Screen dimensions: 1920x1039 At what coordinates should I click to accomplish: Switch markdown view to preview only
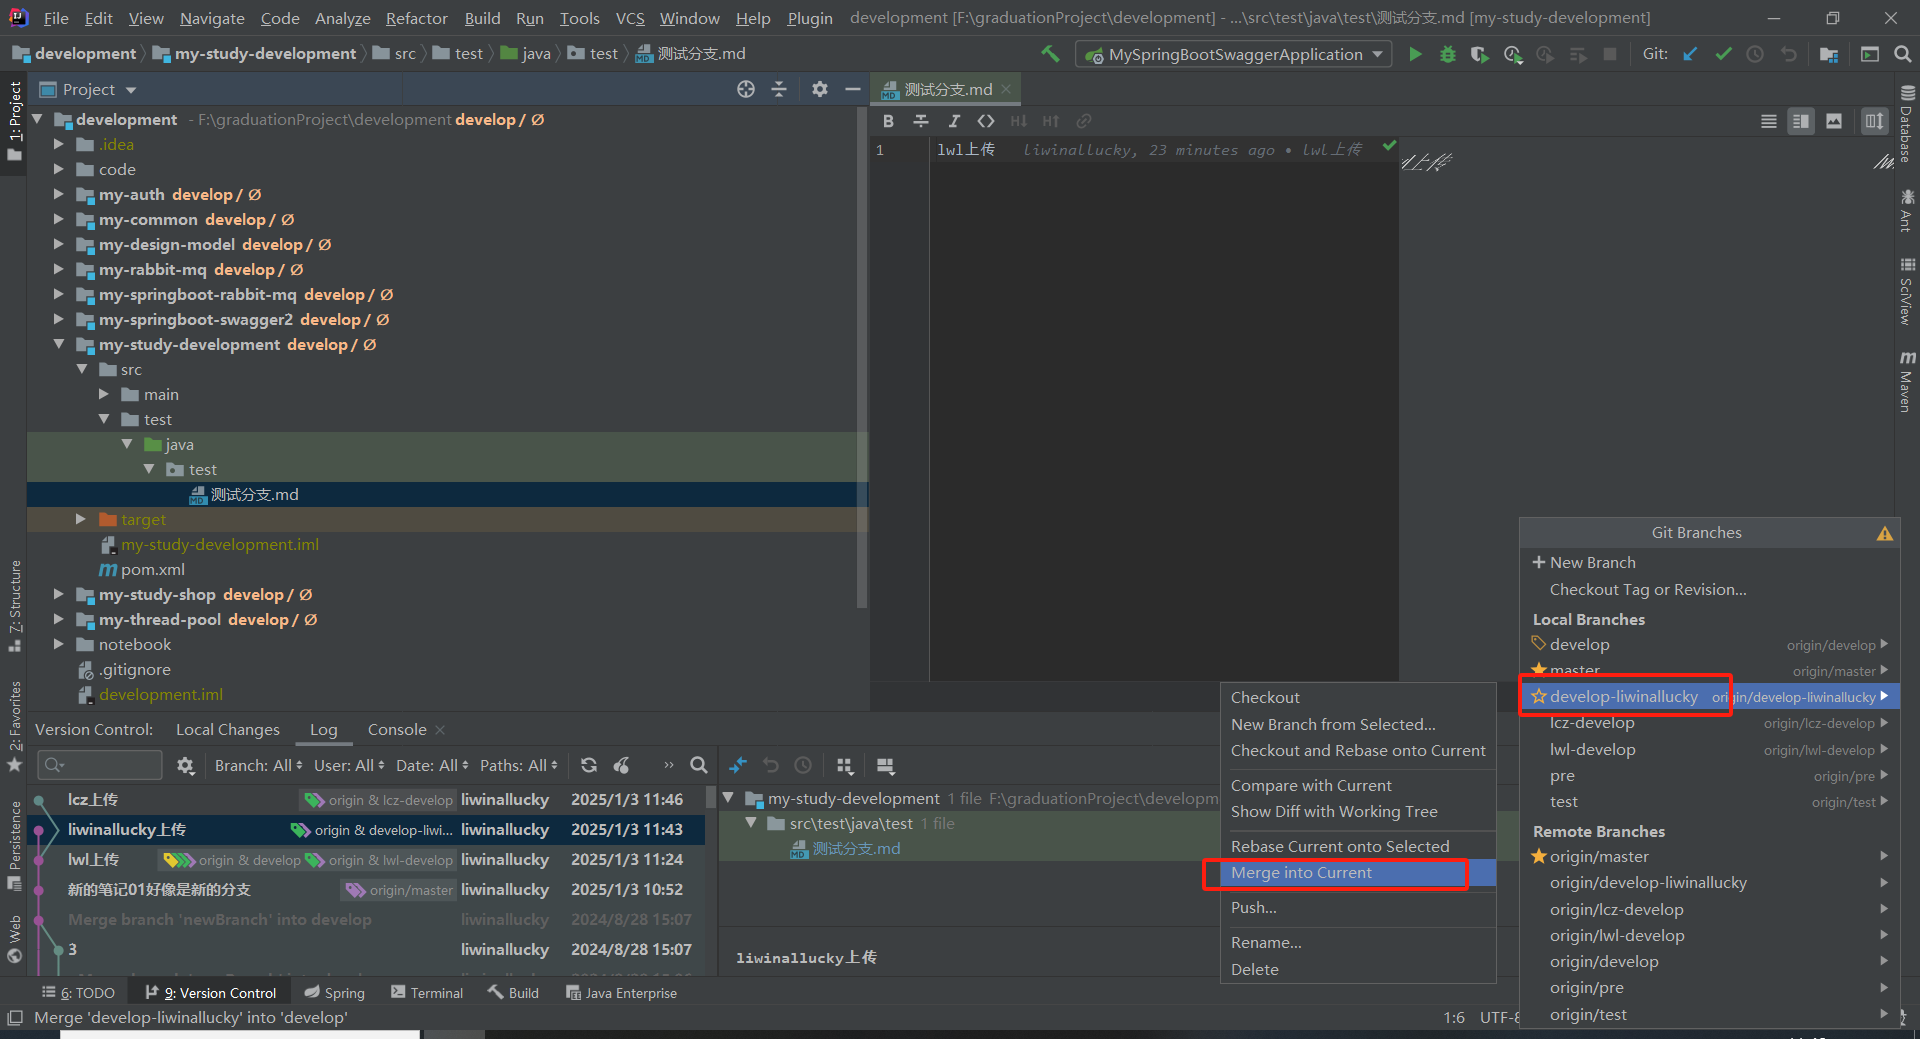coord(1834,121)
